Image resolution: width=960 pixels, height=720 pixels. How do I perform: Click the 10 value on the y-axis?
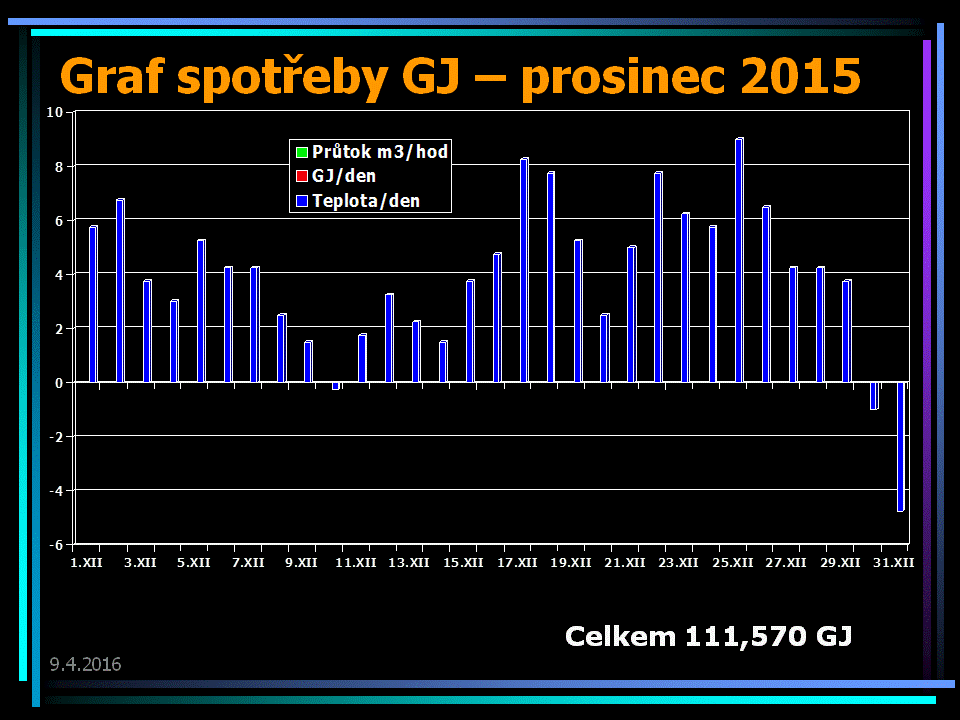55,112
